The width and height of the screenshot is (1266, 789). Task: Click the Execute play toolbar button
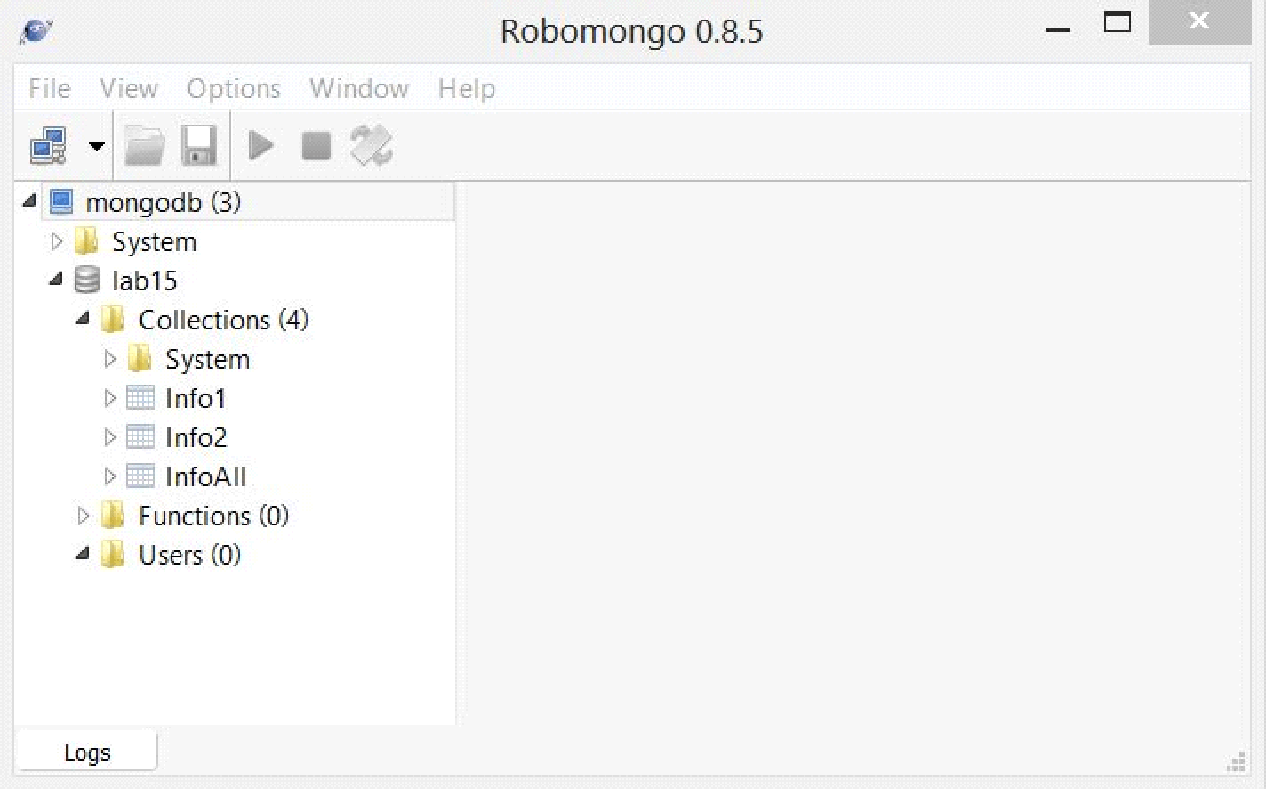[x=261, y=146]
